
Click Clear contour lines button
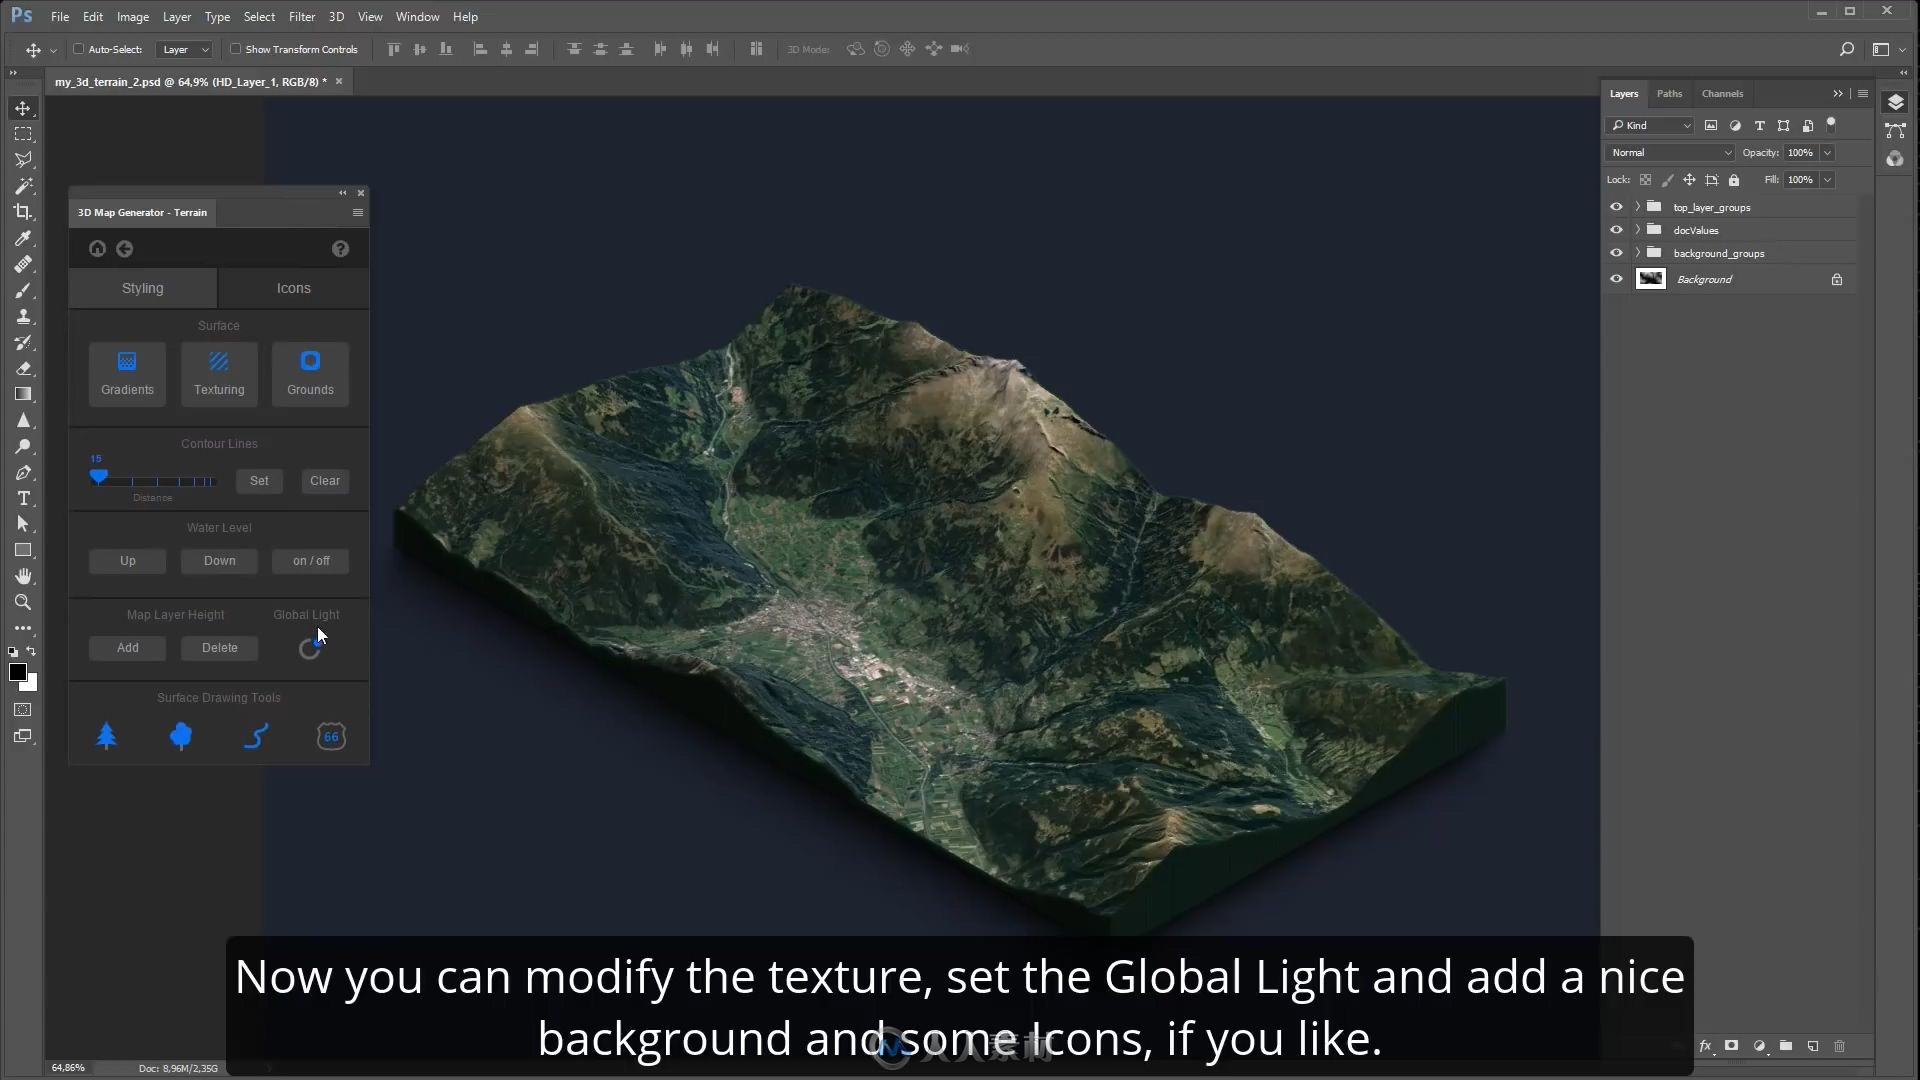click(x=325, y=481)
